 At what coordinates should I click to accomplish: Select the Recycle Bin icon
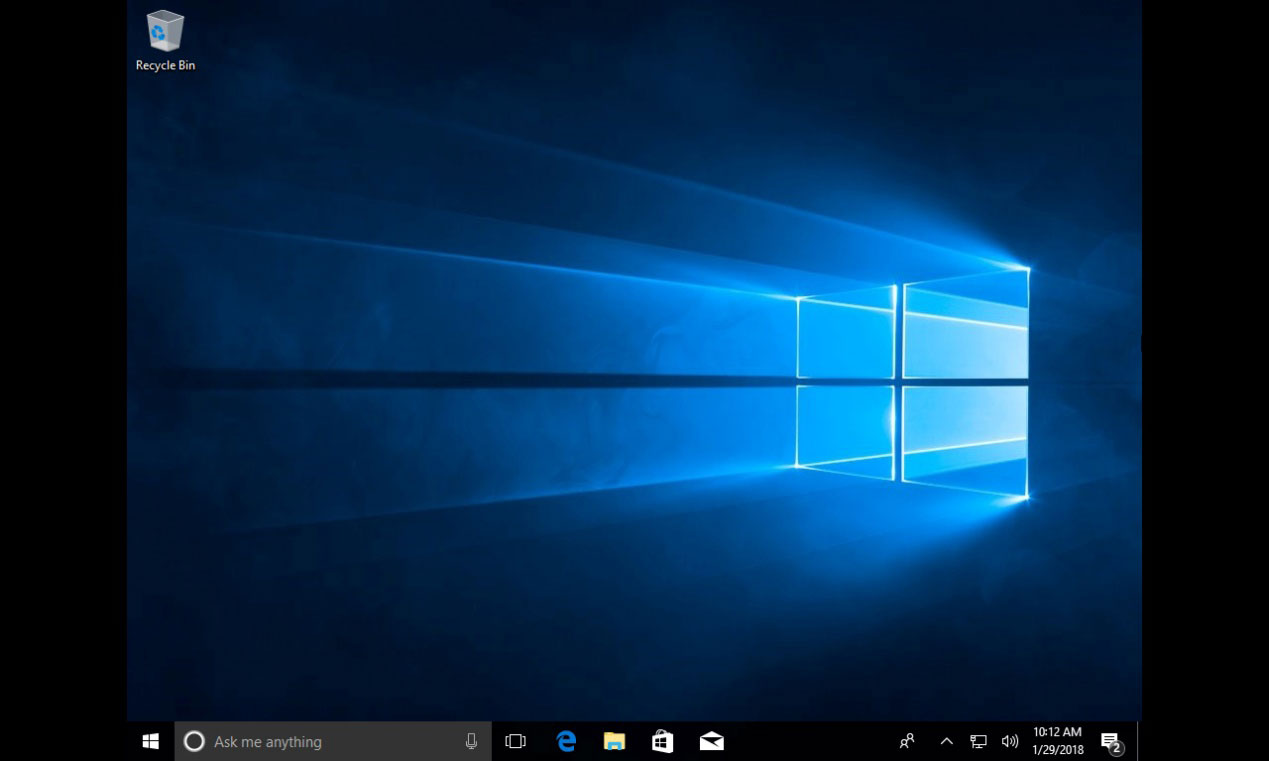click(x=164, y=30)
